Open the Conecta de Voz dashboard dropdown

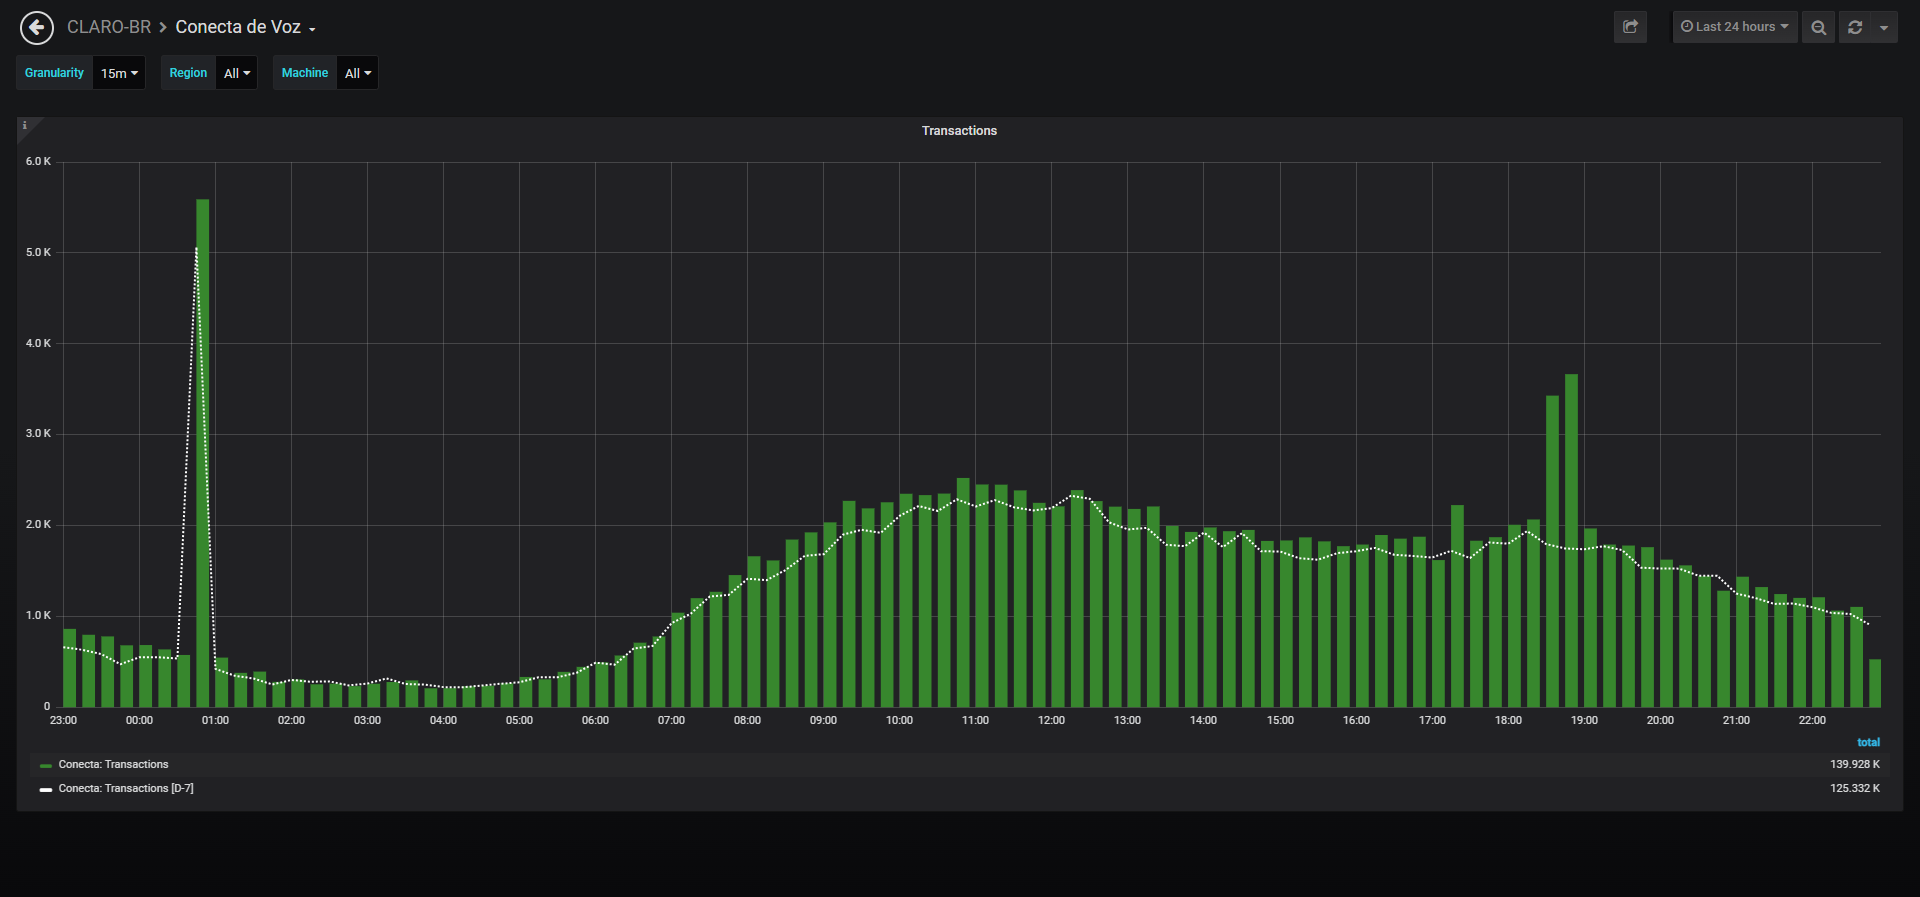(x=246, y=27)
